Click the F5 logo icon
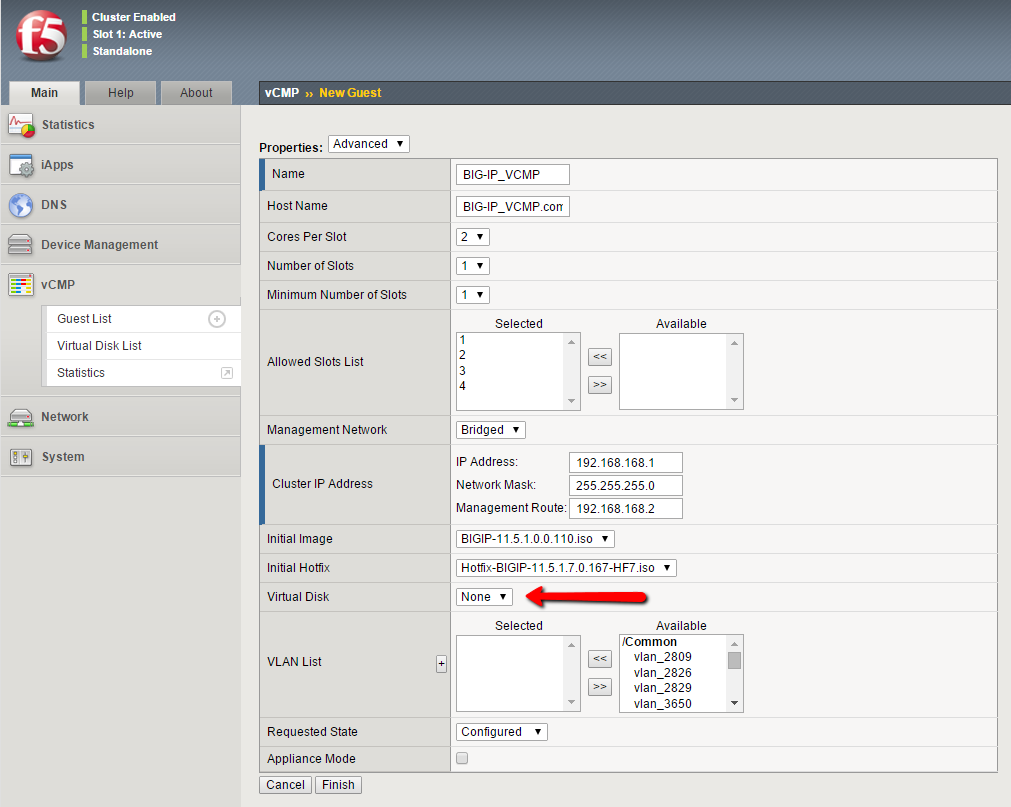 [x=41, y=36]
